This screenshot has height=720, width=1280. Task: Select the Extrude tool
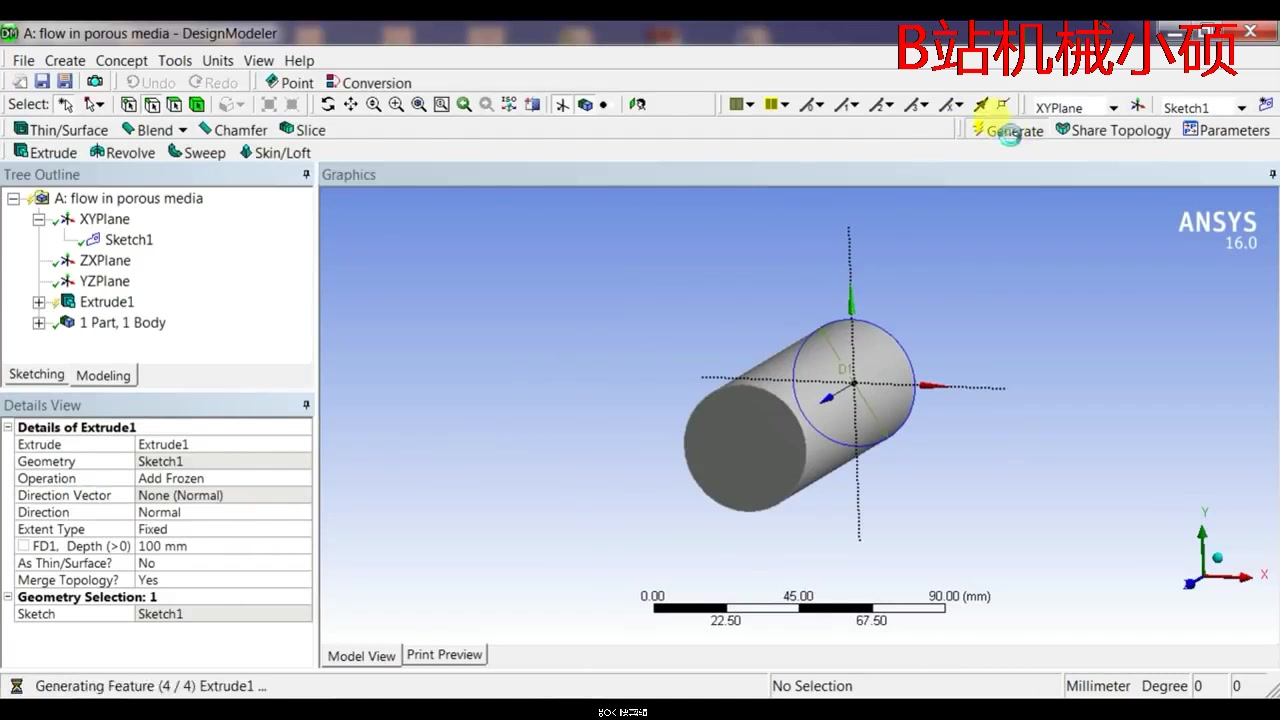point(46,152)
